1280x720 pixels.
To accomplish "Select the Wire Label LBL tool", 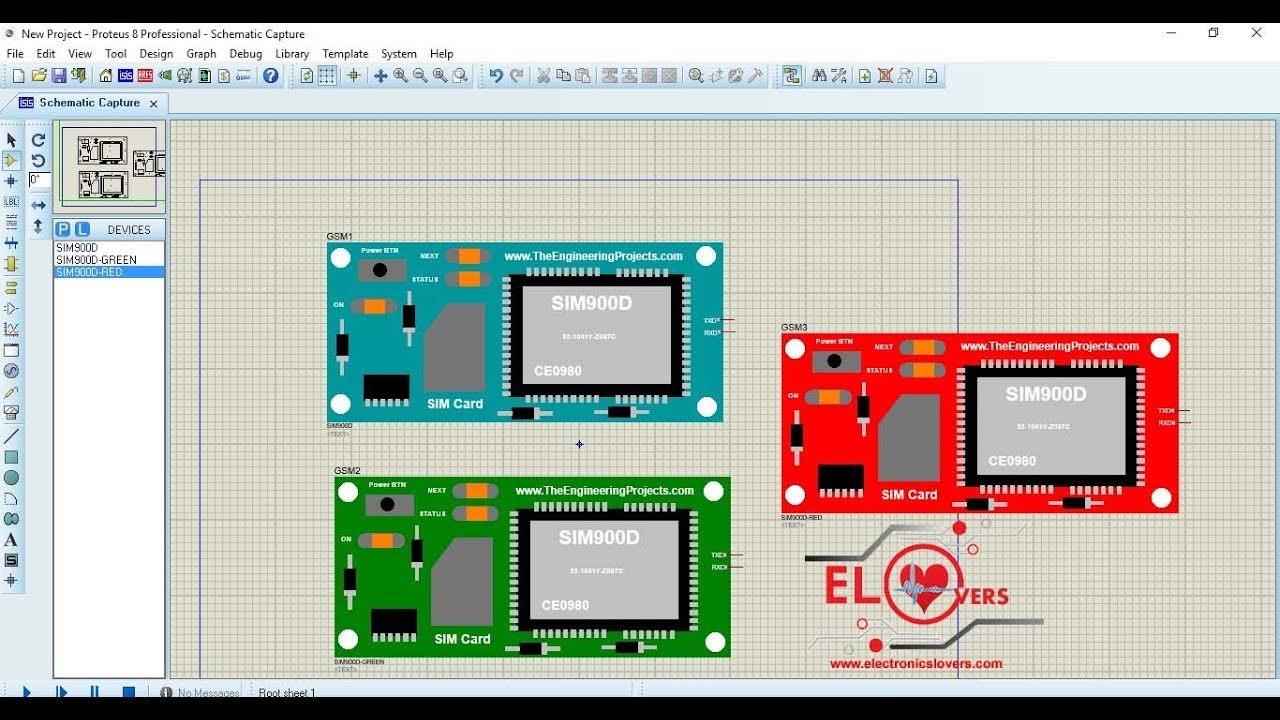I will (11, 202).
